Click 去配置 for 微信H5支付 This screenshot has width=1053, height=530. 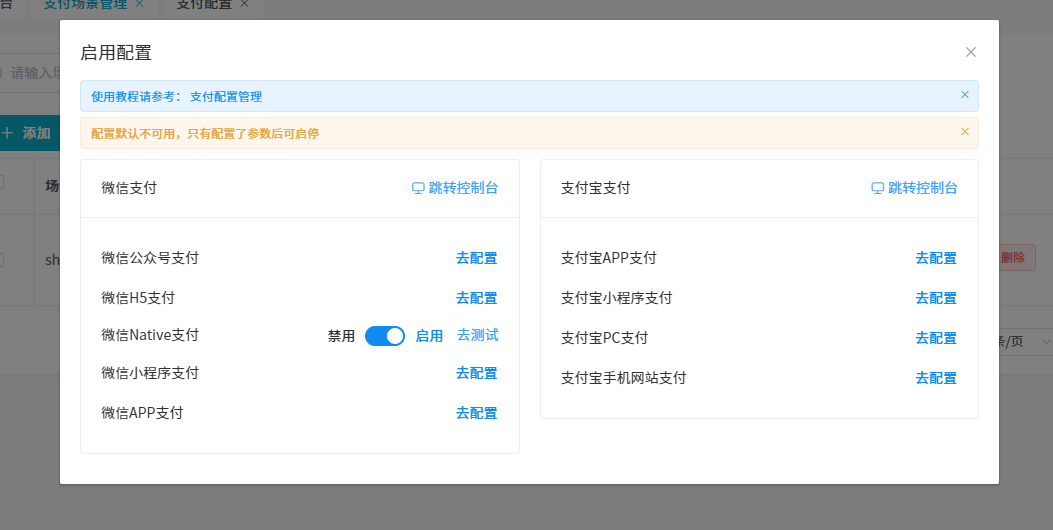tap(477, 298)
